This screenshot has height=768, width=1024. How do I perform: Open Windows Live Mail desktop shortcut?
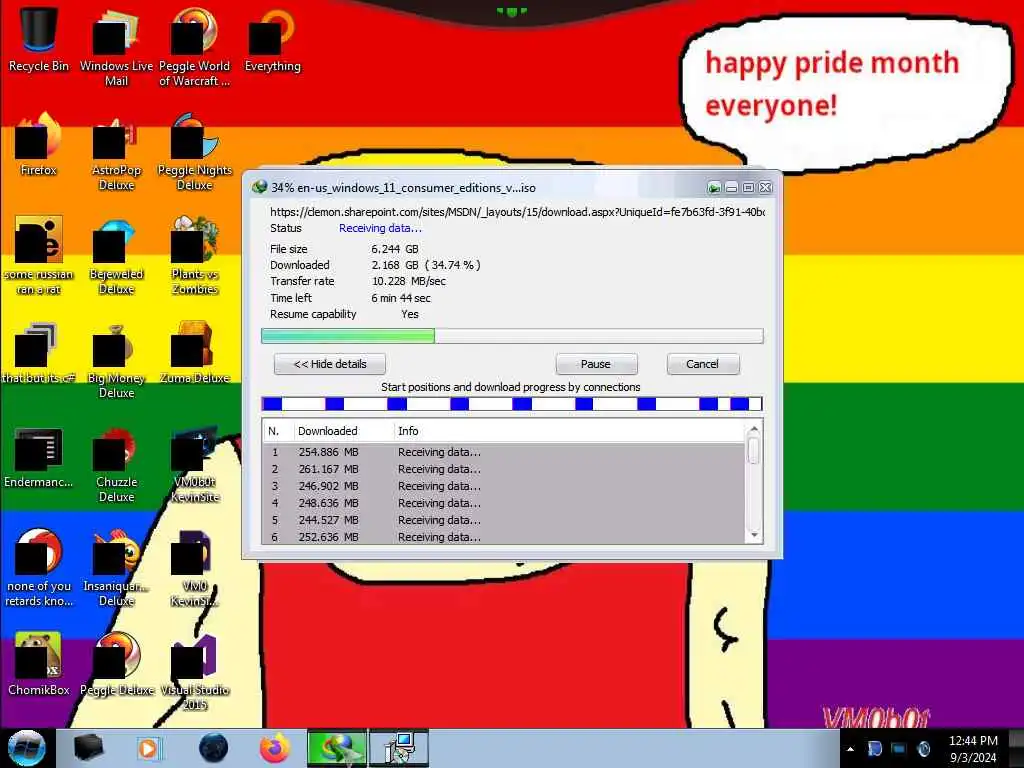pyautogui.click(x=116, y=47)
